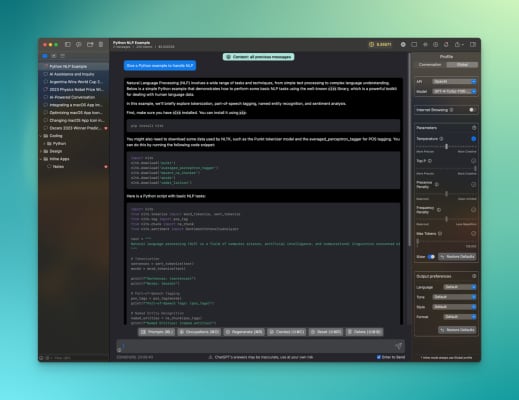Click Restore Defaults under Output preferences
The width and height of the screenshot is (519, 400).
(x=457, y=330)
